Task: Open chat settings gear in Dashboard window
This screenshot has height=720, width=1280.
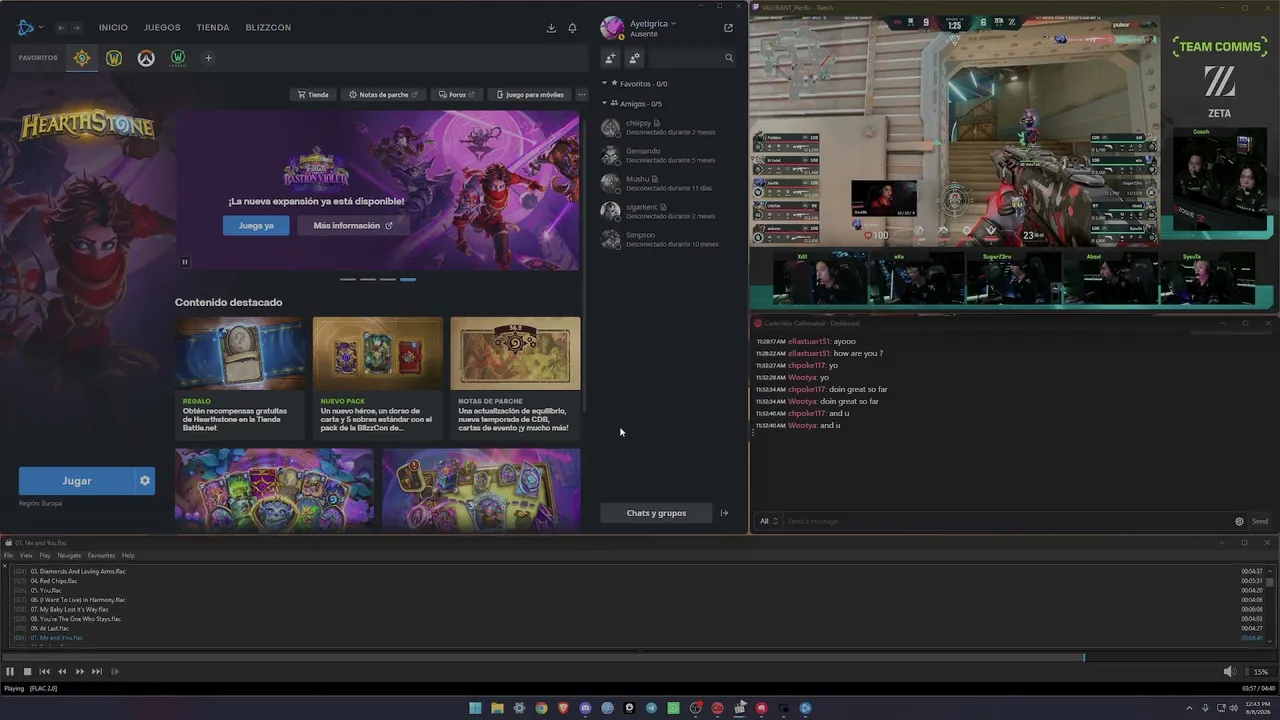Action: [x=1239, y=521]
